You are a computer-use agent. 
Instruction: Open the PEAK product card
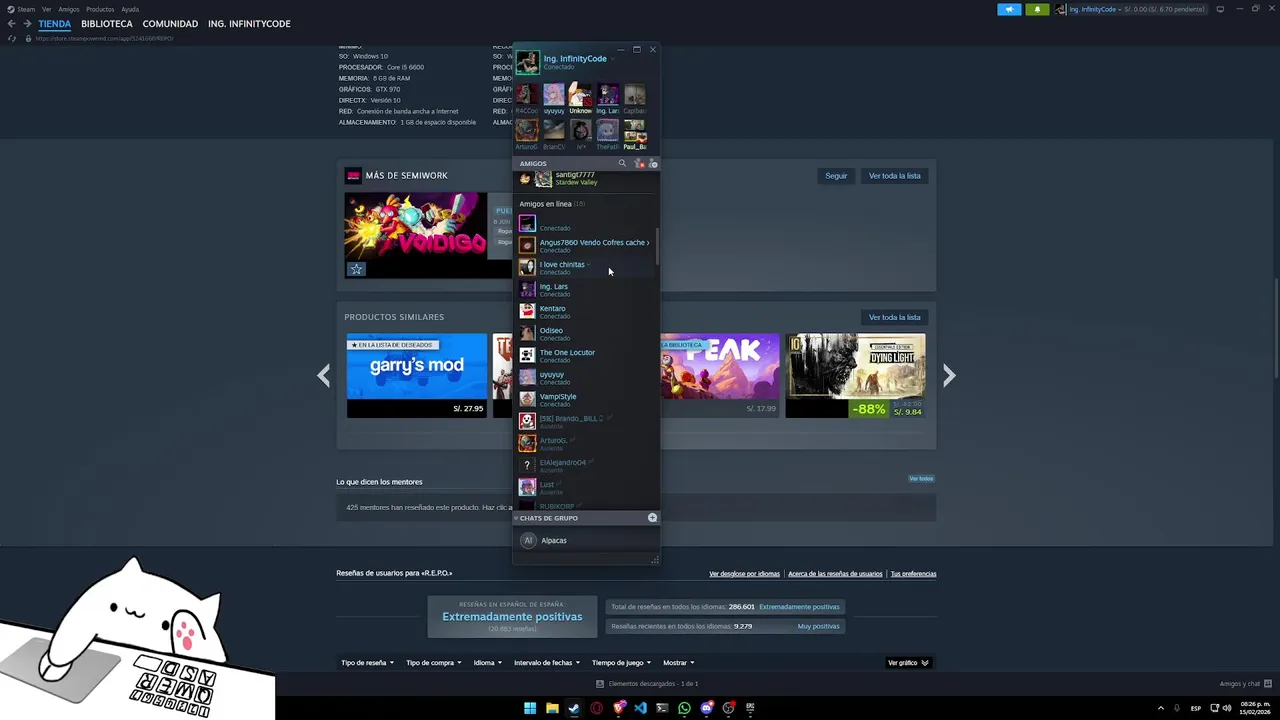tap(719, 375)
